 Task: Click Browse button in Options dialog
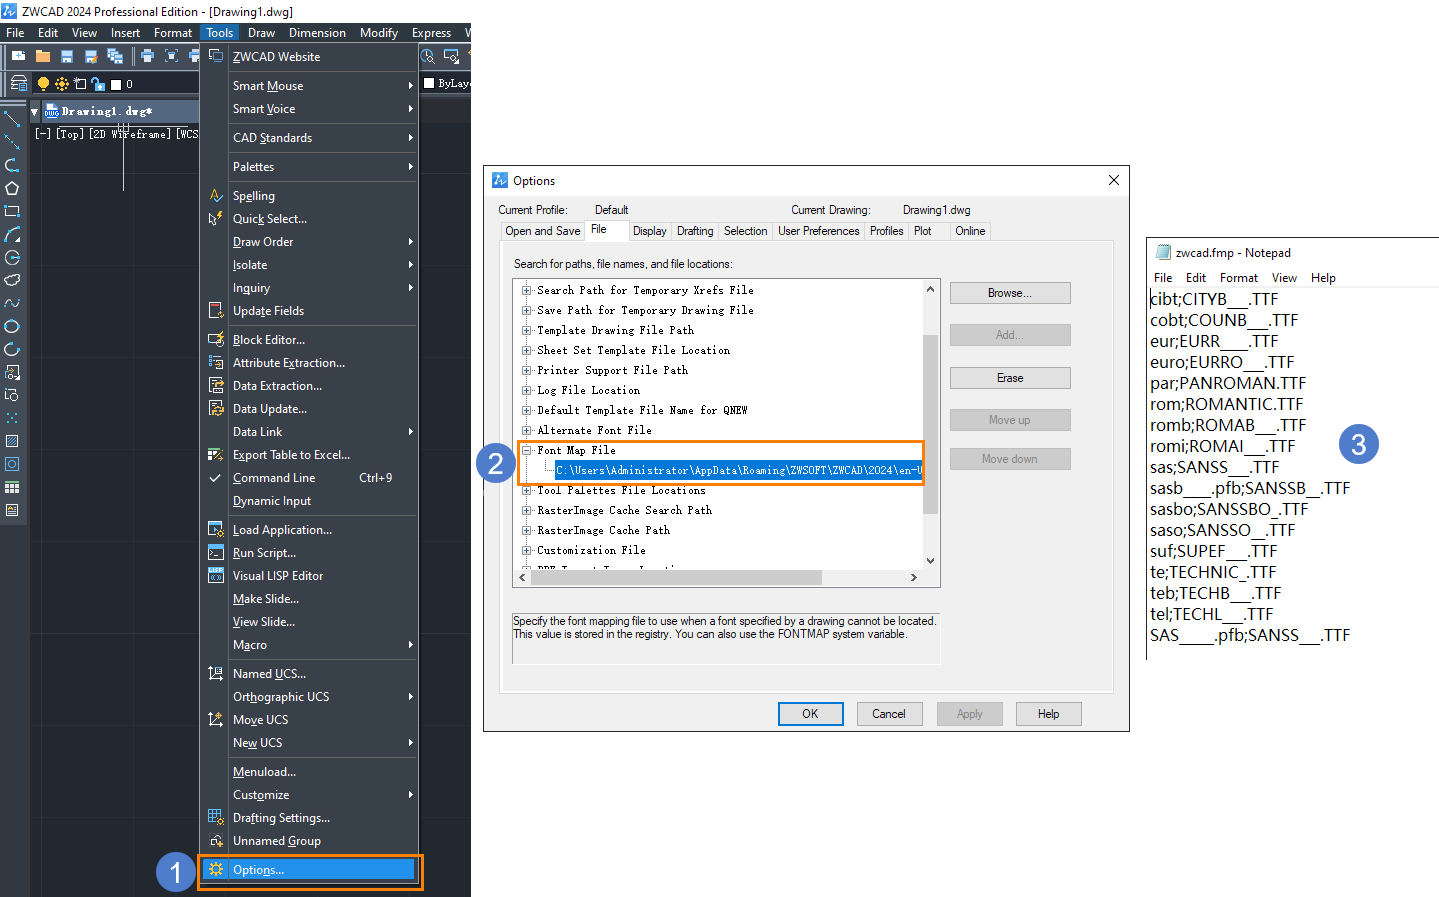tap(1010, 293)
